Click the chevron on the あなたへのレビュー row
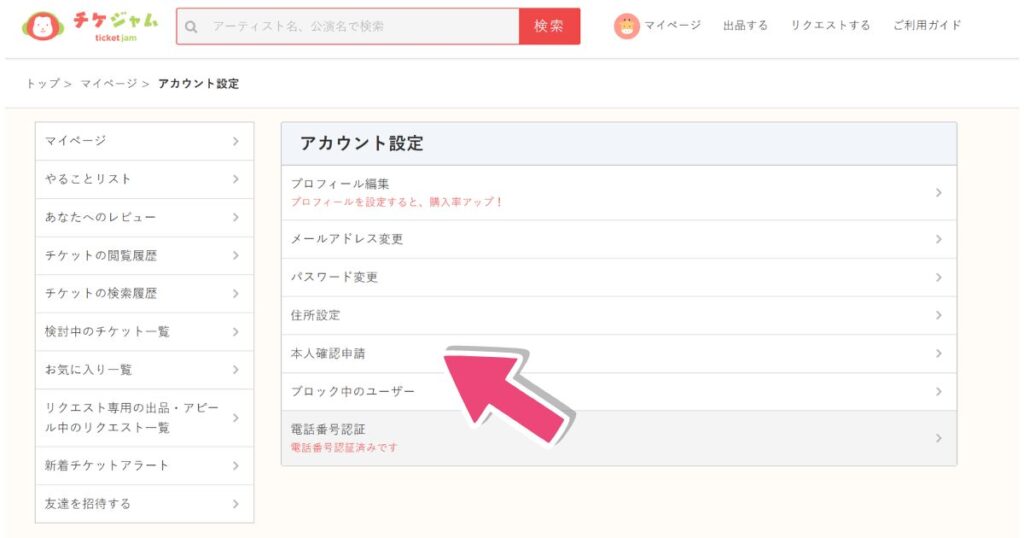Viewport: 1024px width, 538px height. pyautogui.click(x=236, y=217)
